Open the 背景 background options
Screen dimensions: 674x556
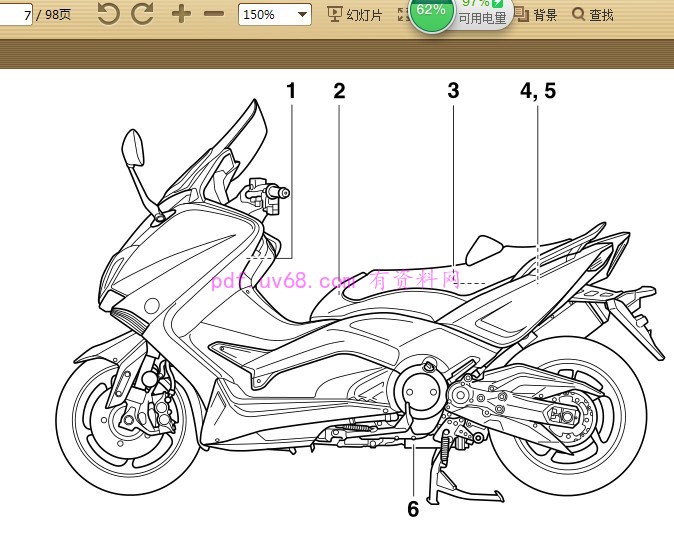[536, 15]
